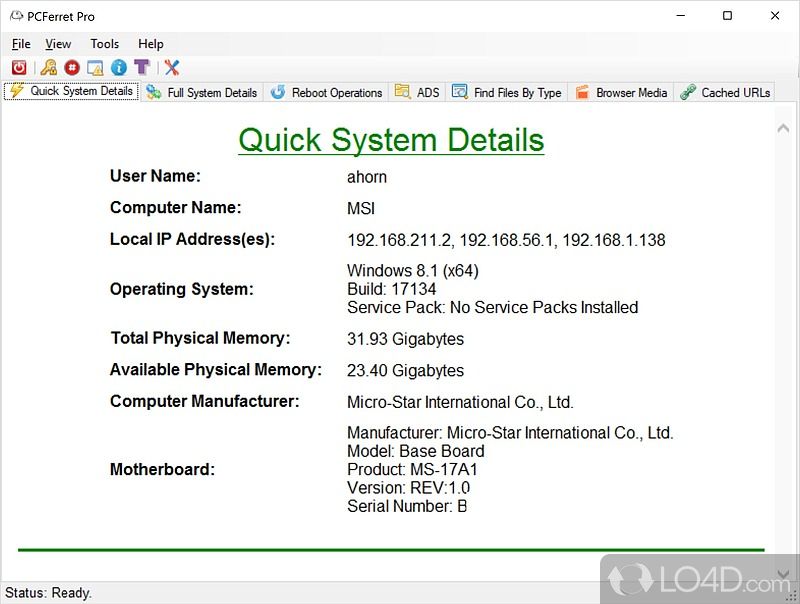Click the PCFerret Pro title bar app icon
This screenshot has width=800, height=604.
point(18,16)
